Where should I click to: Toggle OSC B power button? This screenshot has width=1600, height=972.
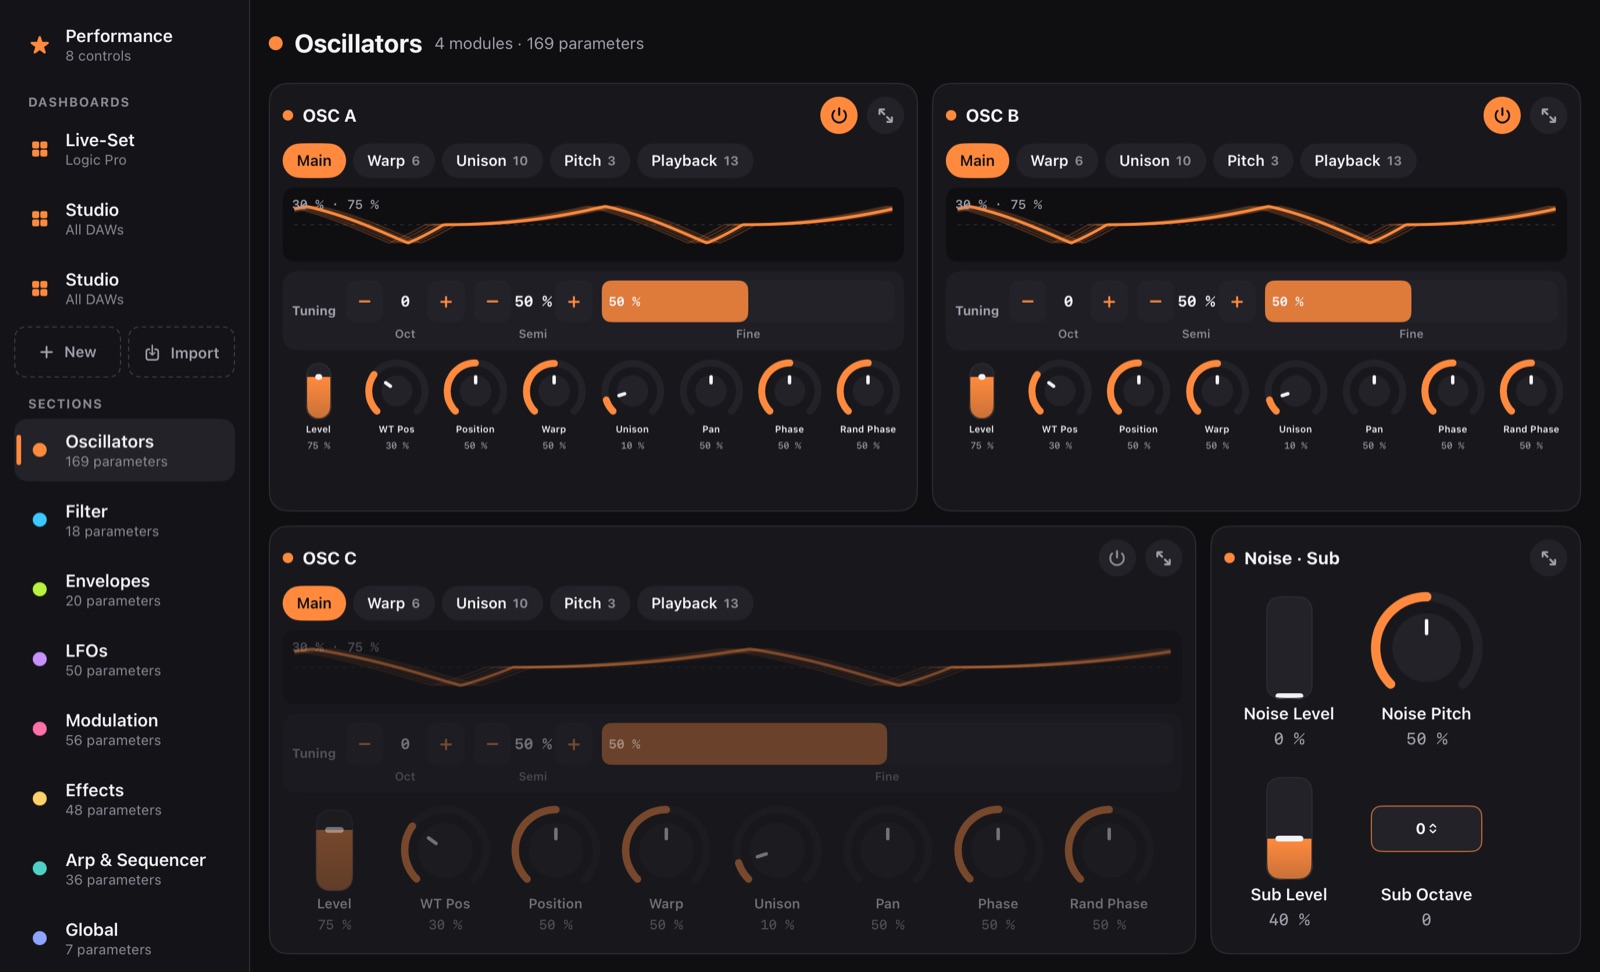[1502, 115]
